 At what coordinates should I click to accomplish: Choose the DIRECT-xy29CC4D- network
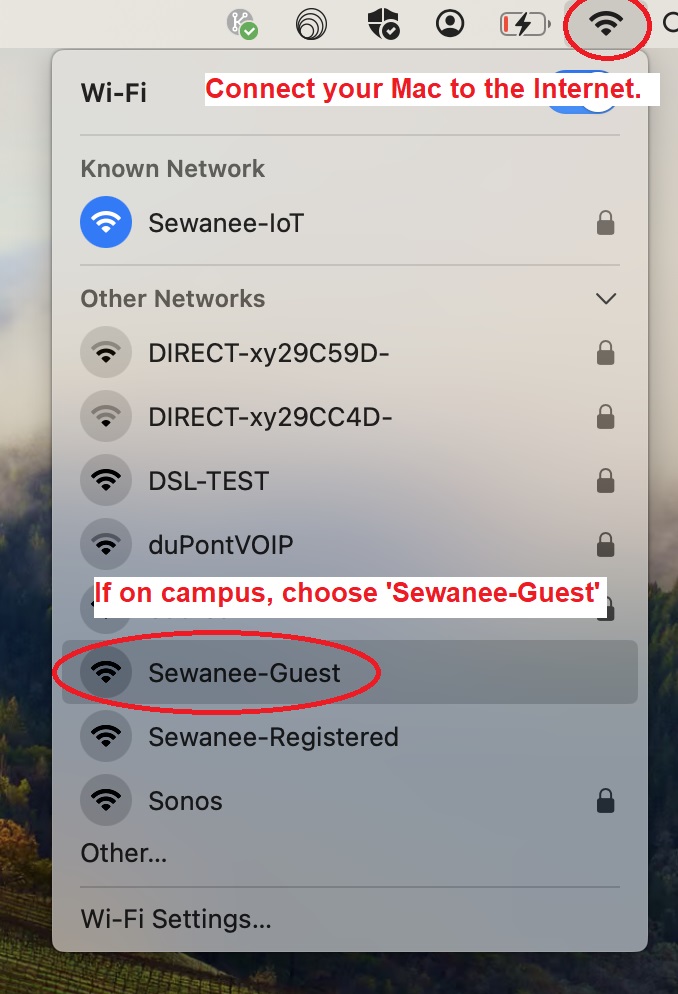pyautogui.click(x=350, y=416)
